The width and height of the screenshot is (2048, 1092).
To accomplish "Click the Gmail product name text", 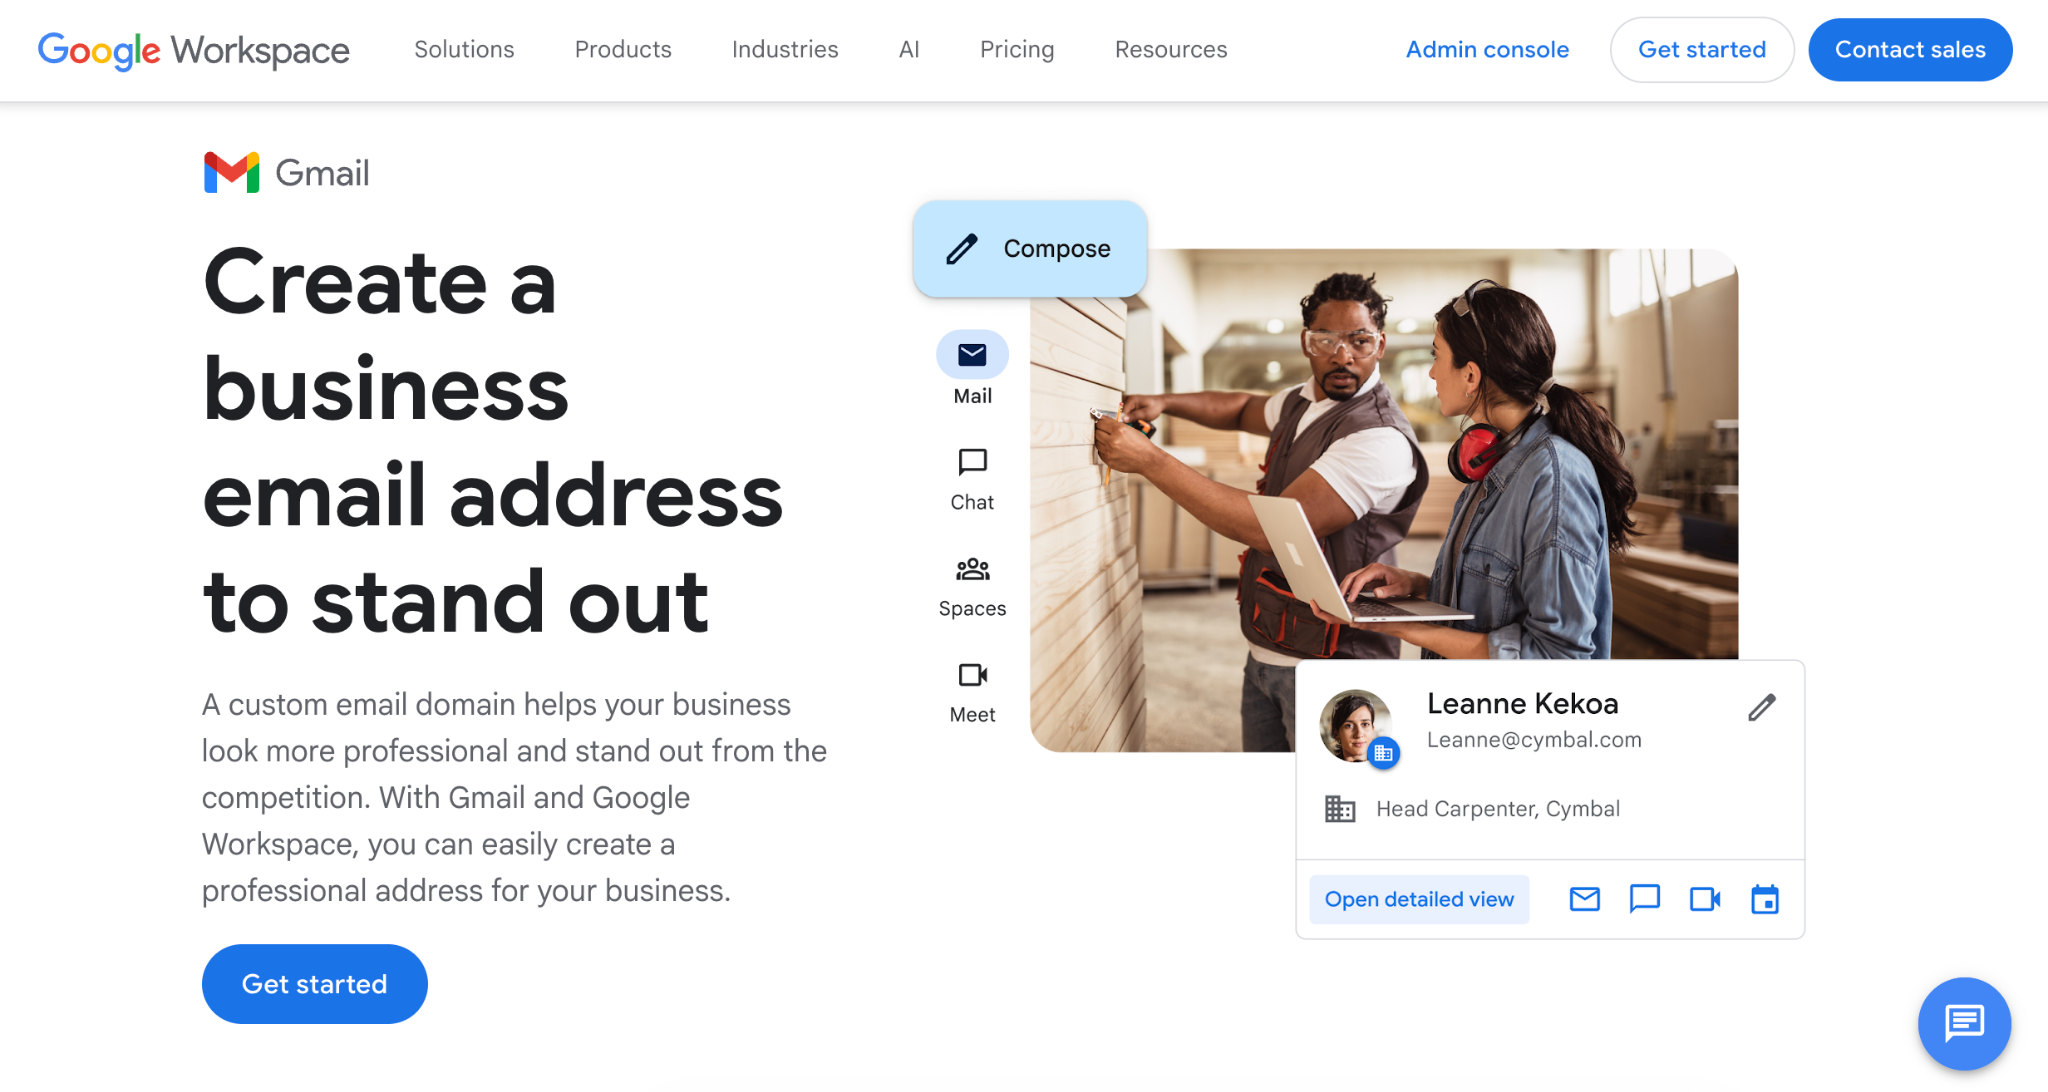I will point(322,173).
